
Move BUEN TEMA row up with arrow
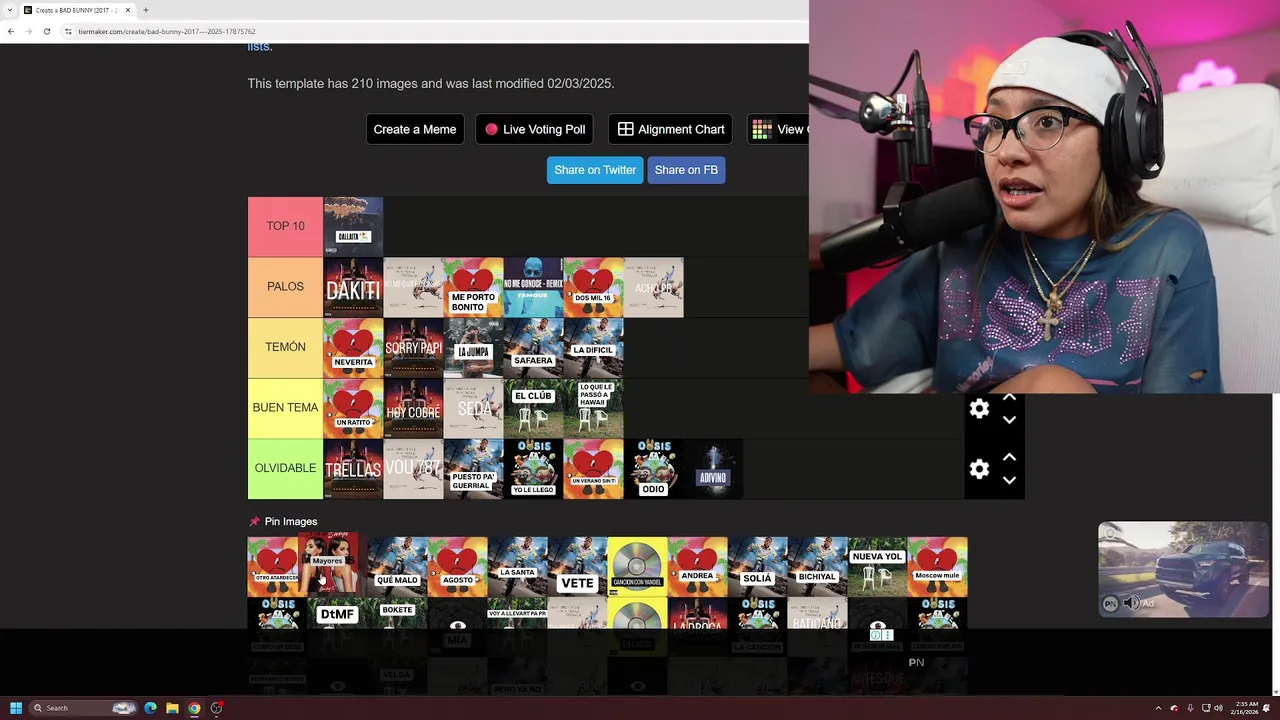coord(1009,398)
